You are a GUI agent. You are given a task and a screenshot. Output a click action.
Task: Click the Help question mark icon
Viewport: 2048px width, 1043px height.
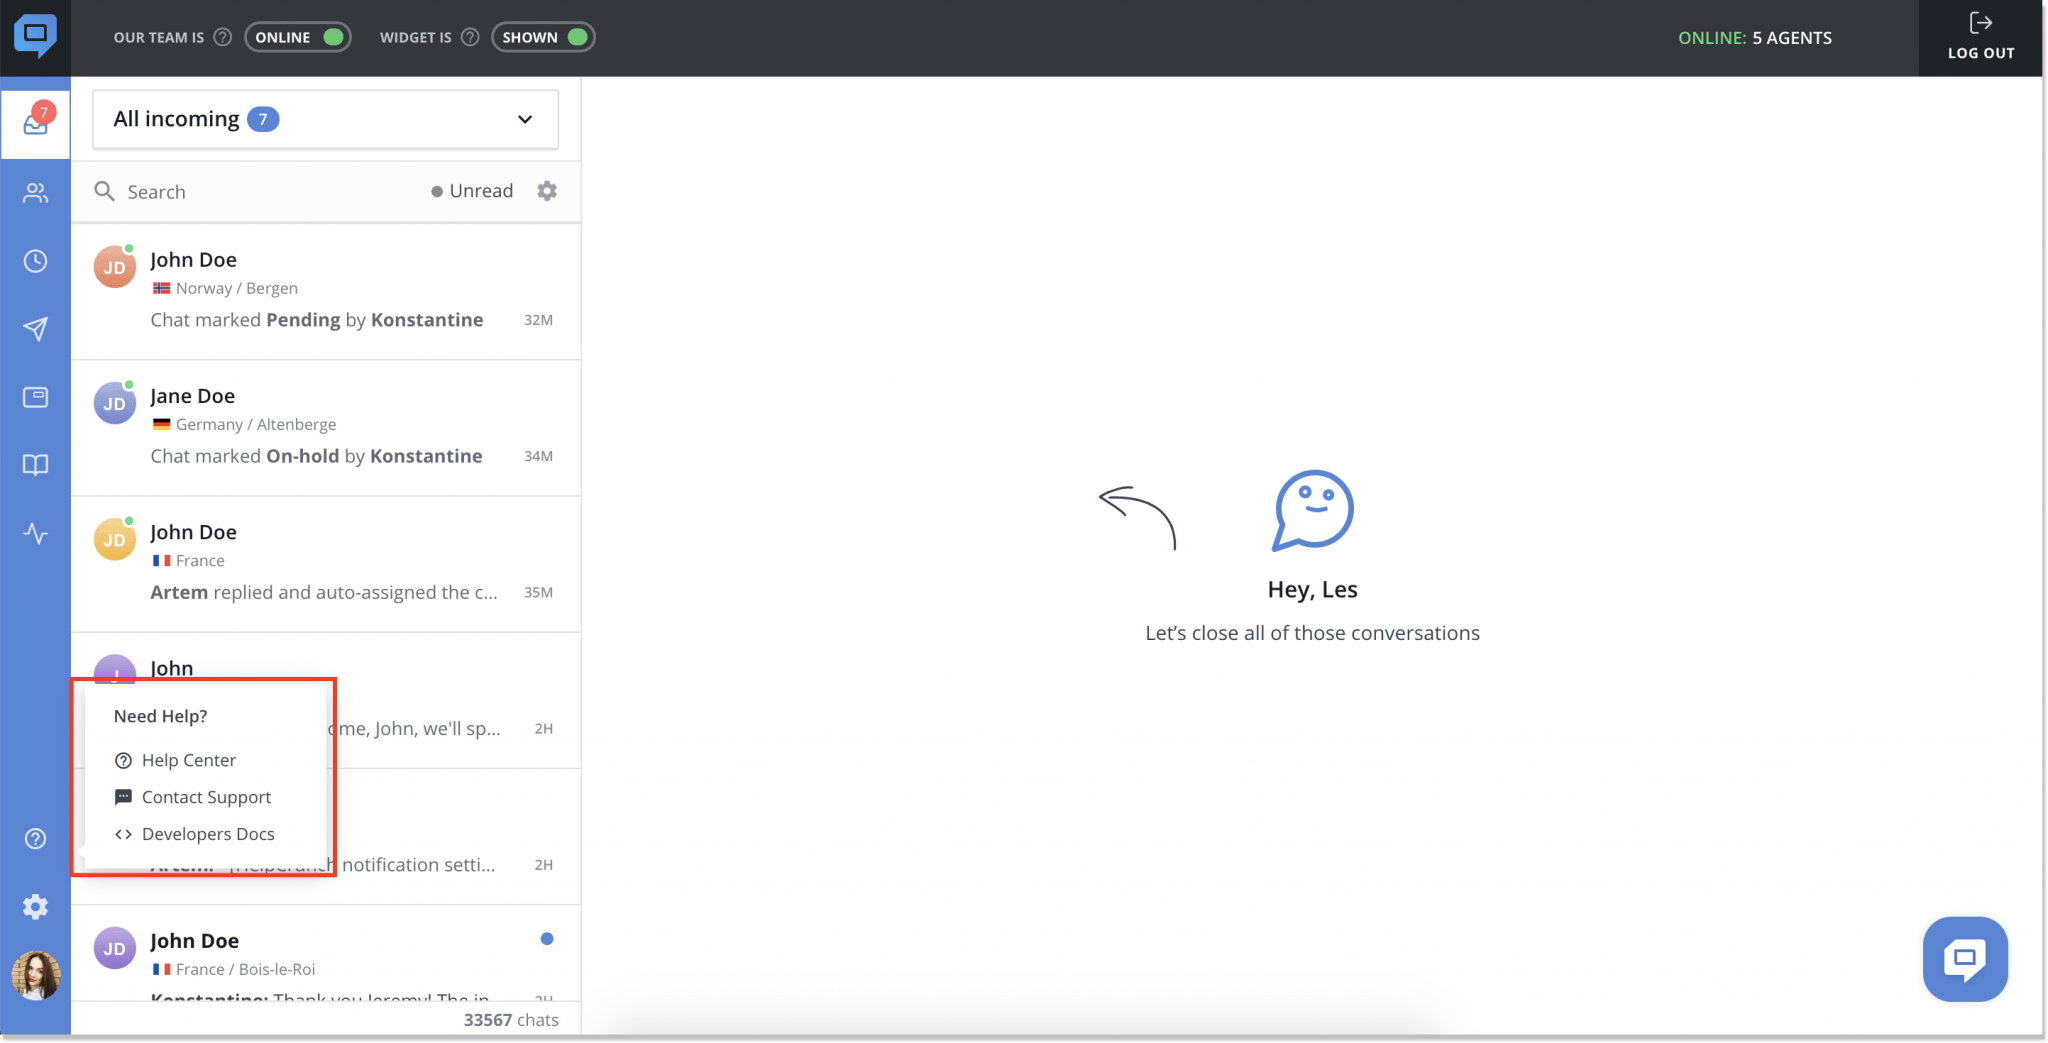click(x=35, y=838)
